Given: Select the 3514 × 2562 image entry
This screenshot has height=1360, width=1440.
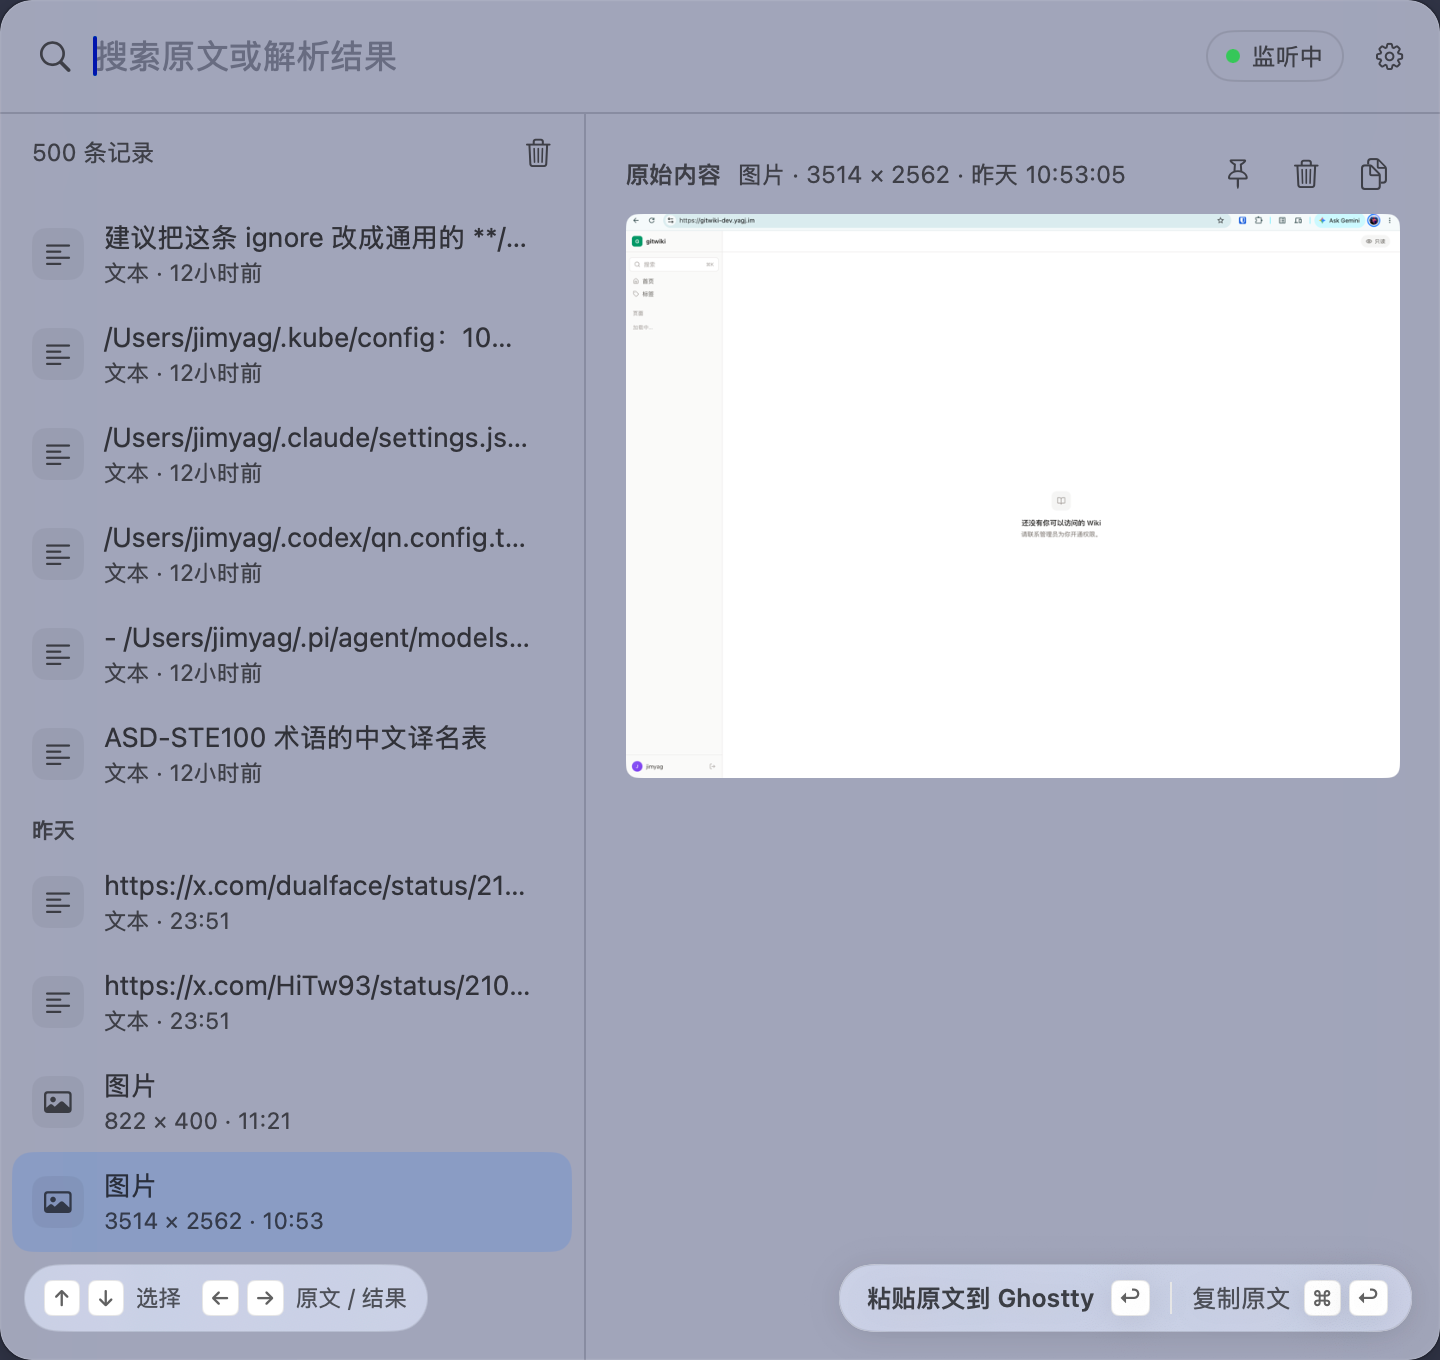Looking at the screenshot, I should tap(292, 1202).
